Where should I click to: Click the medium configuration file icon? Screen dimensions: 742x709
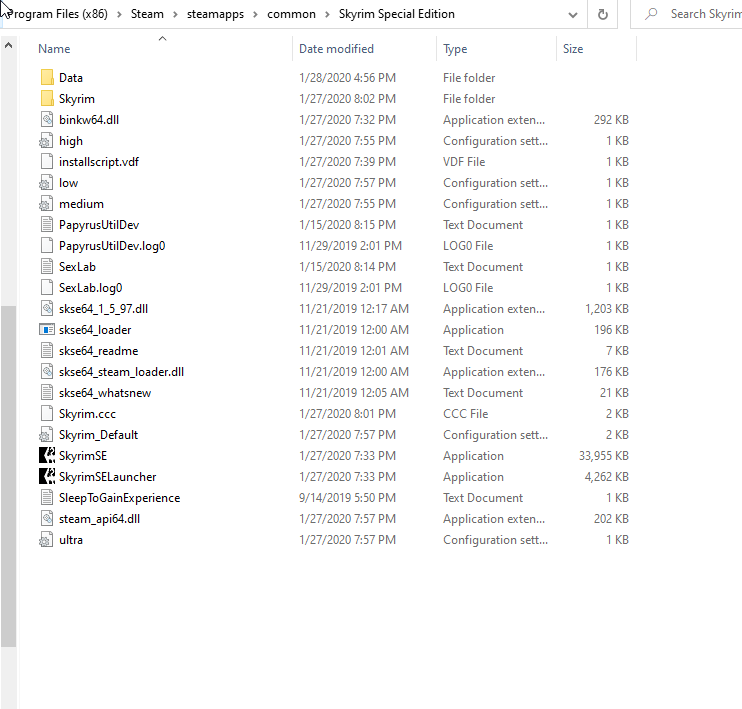pyautogui.click(x=47, y=204)
